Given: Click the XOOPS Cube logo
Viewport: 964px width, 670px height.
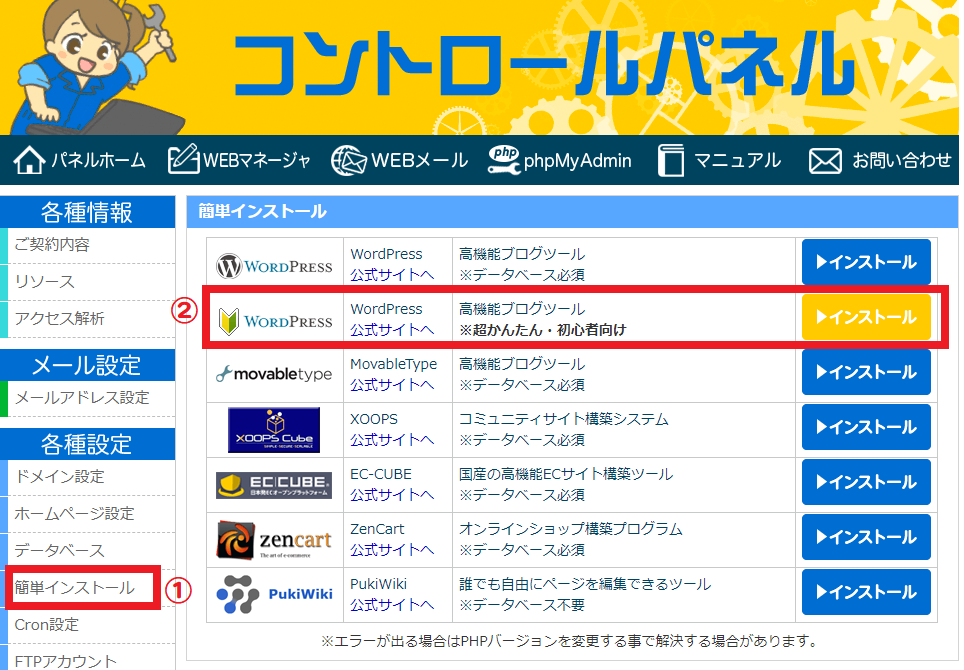Looking at the screenshot, I should coord(274,430).
